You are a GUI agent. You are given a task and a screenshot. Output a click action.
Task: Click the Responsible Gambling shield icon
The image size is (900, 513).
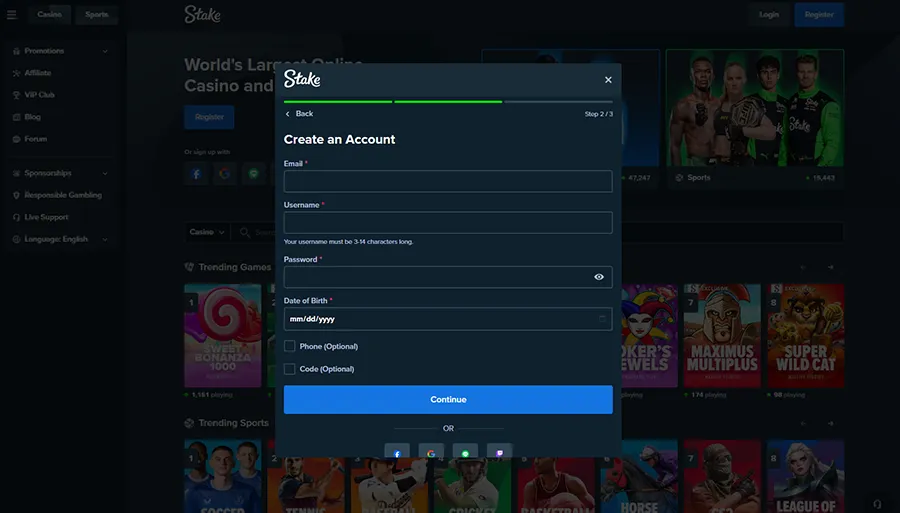[16, 195]
